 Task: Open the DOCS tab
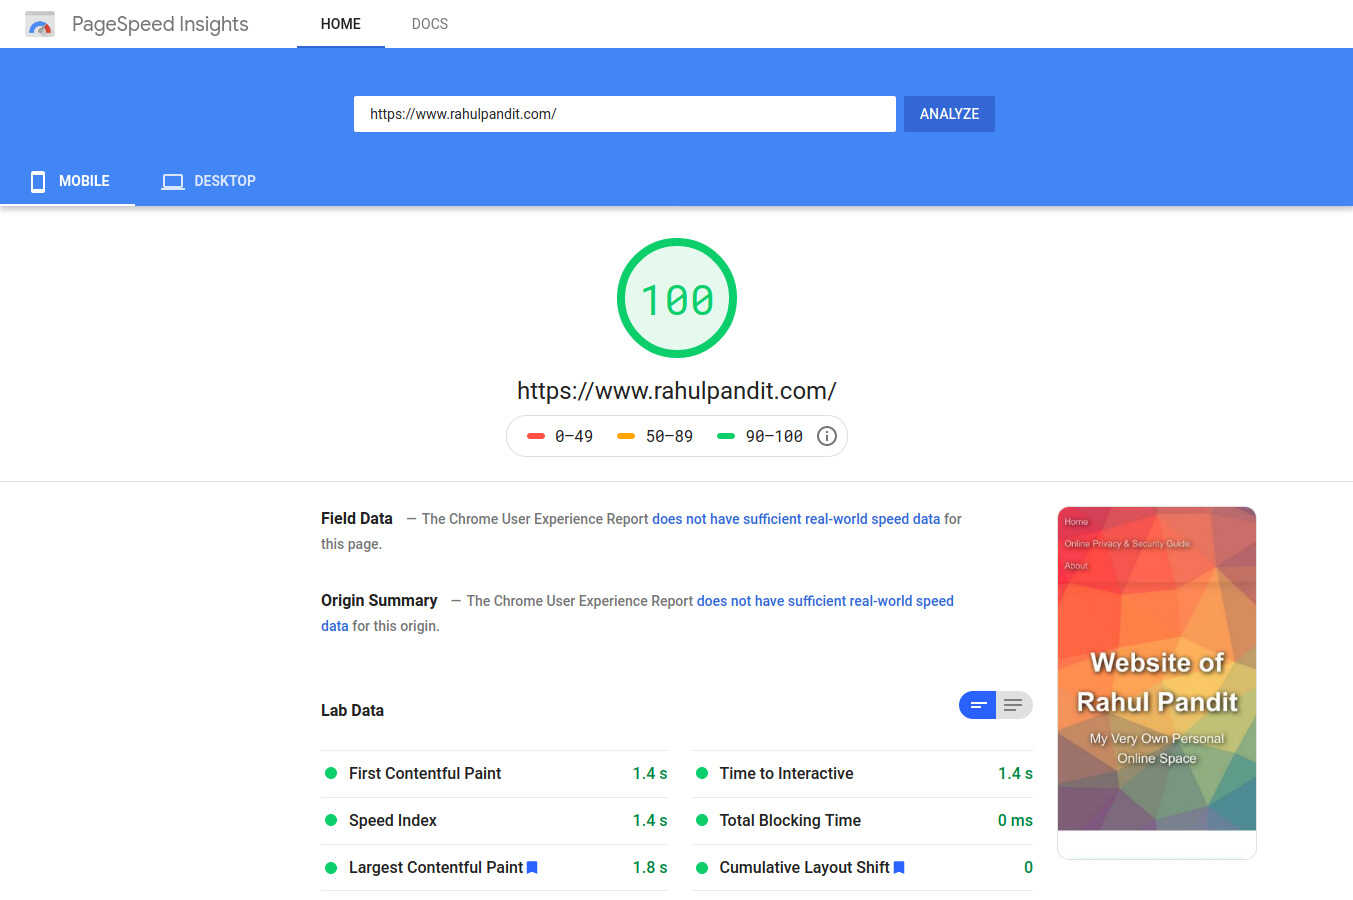(430, 23)
